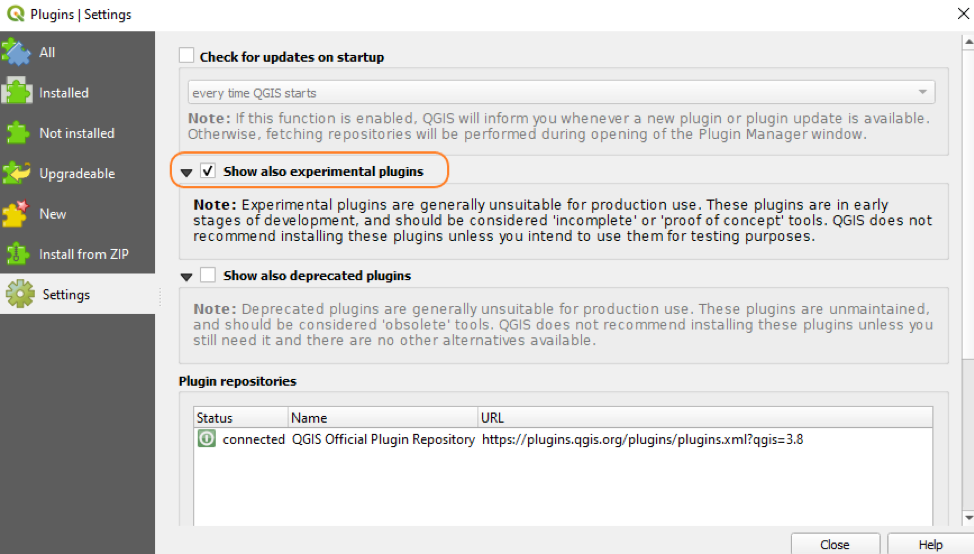Click the Close button

pos(835,544)
